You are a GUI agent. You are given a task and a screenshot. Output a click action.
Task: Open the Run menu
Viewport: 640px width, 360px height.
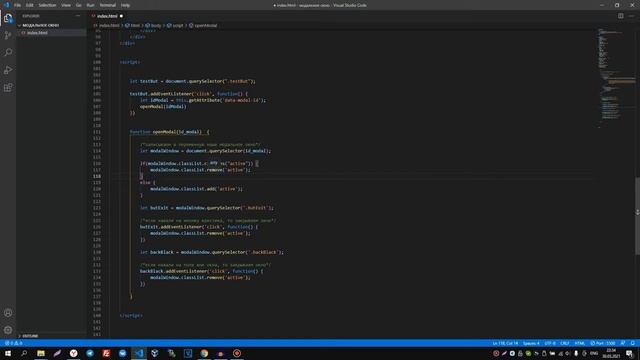click(x=90, y=5)
